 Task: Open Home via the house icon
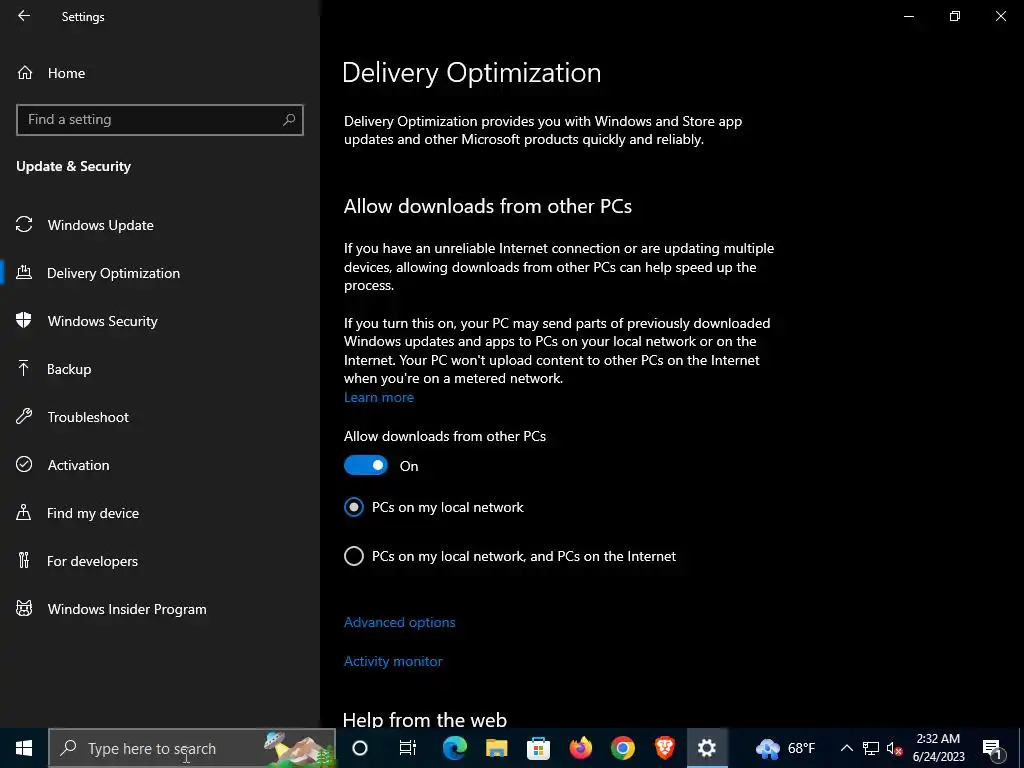25,72
